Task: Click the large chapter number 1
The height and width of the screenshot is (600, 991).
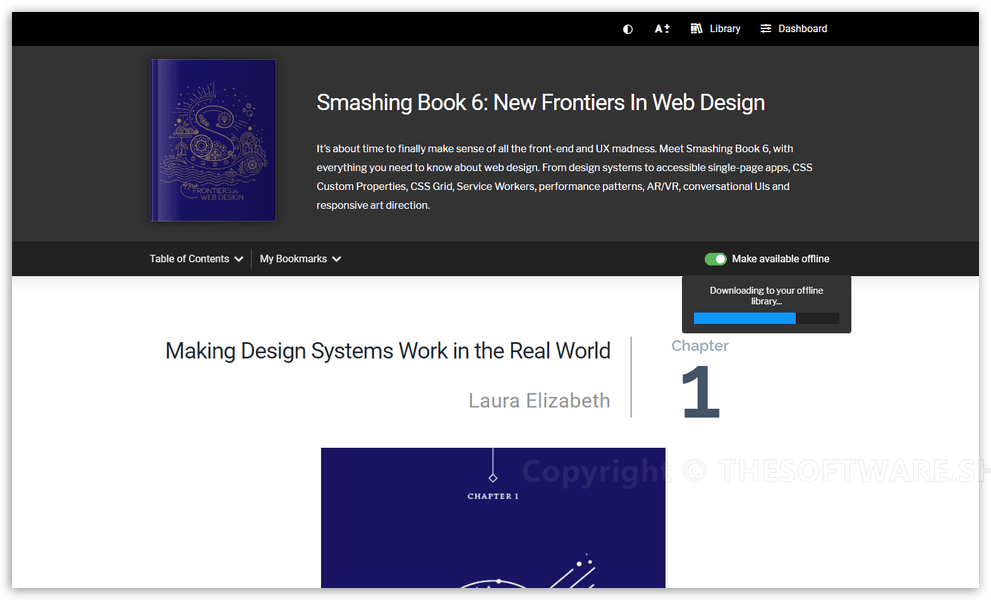Action: [x=700, y=393]
